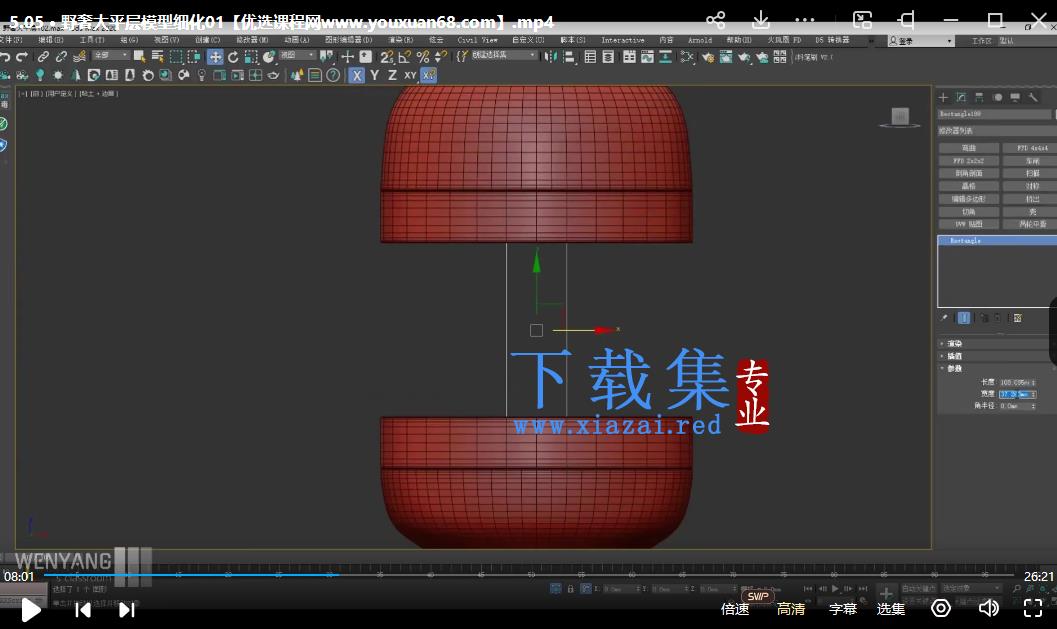Open the 视图(V) menu
The height and width of the screenshot is (629, 1057).
166,40
